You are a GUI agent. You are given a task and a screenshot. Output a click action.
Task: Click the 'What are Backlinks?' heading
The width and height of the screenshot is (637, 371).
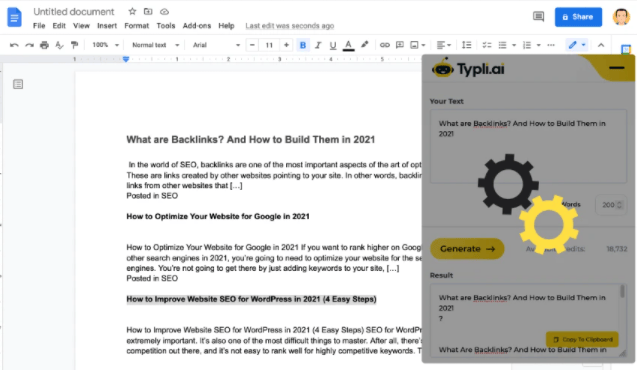[x=250, y=140]
